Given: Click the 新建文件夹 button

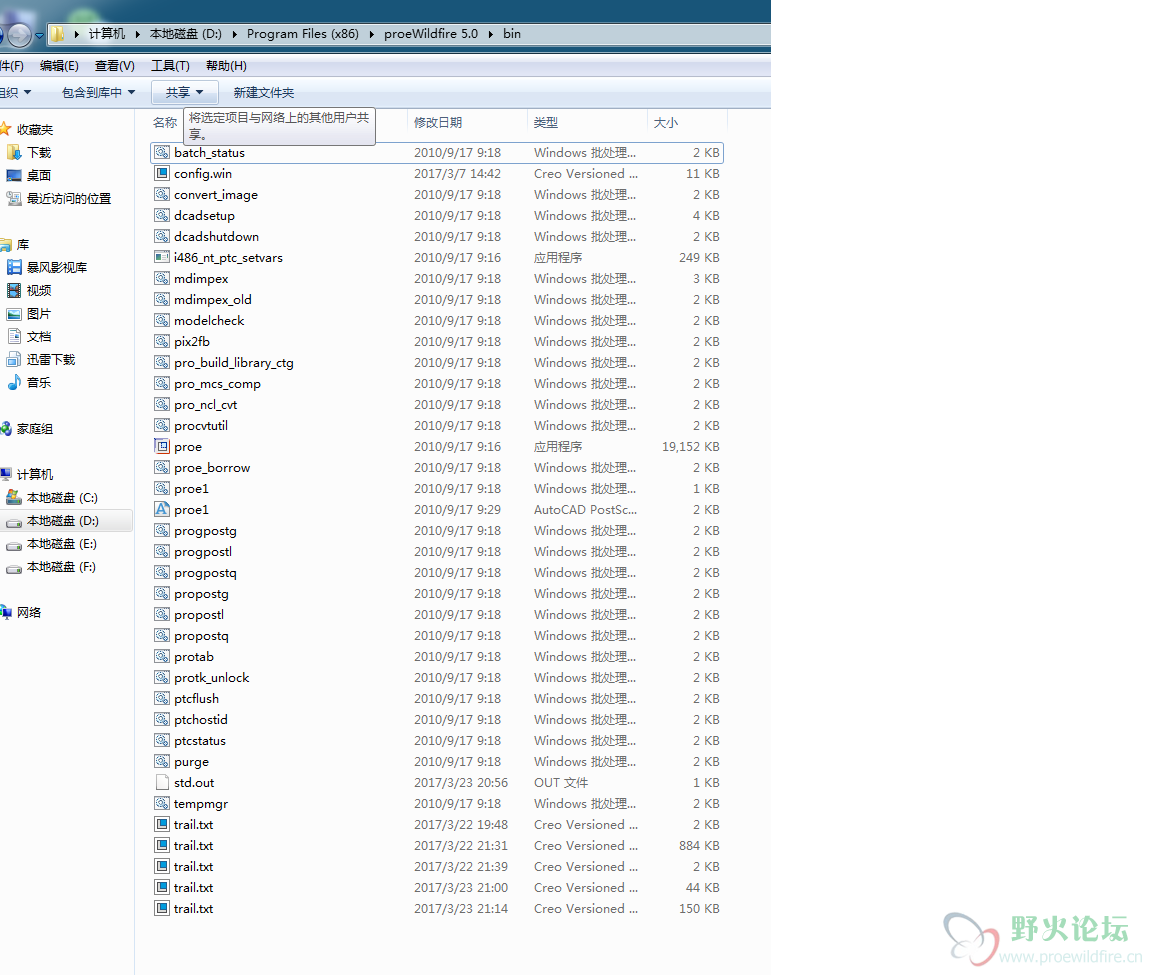Looking at the screenshot, I should [x=264, y=93].
